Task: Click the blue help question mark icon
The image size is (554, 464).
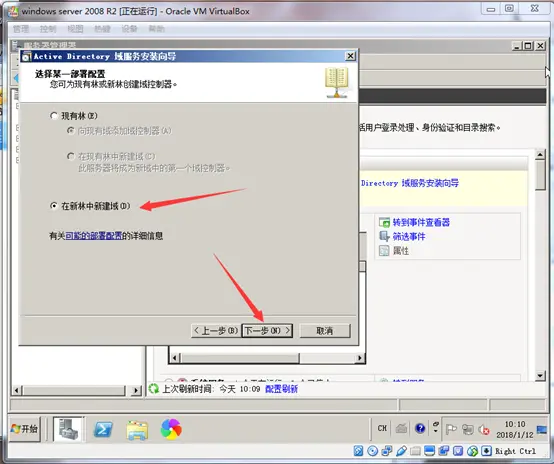Action: point(420,428)
